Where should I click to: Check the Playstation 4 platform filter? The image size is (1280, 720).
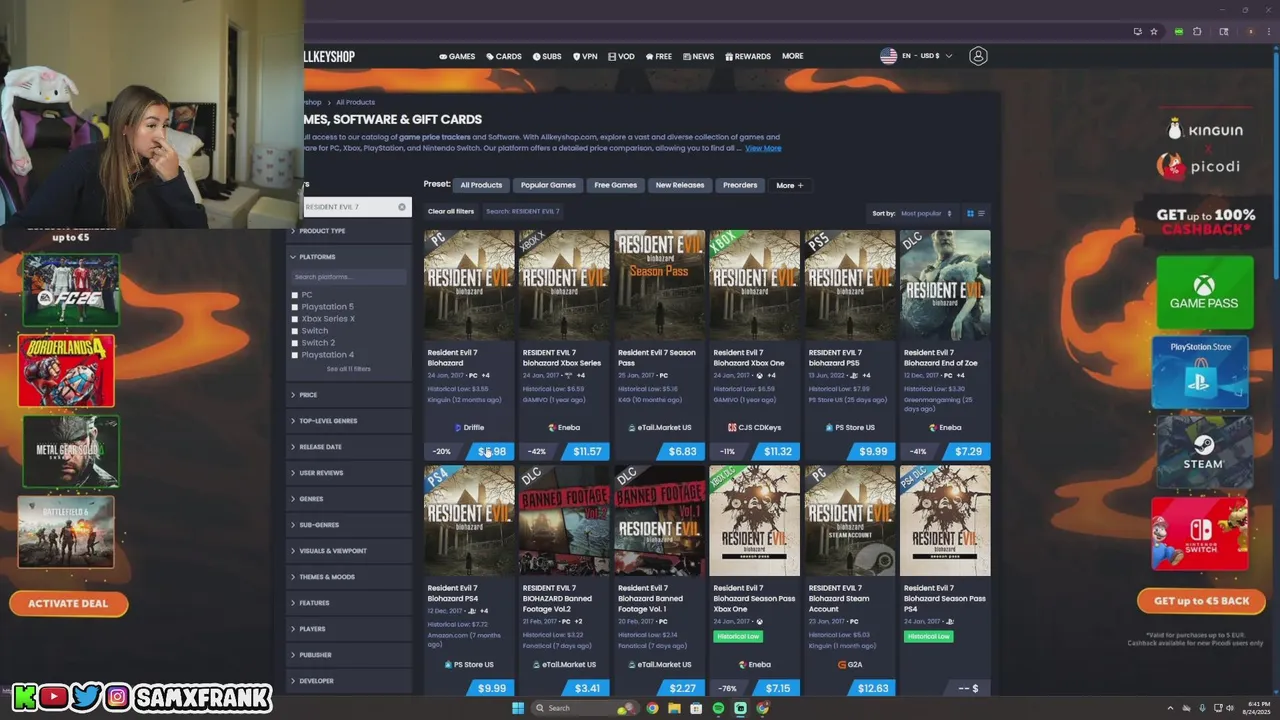[295, 355]
